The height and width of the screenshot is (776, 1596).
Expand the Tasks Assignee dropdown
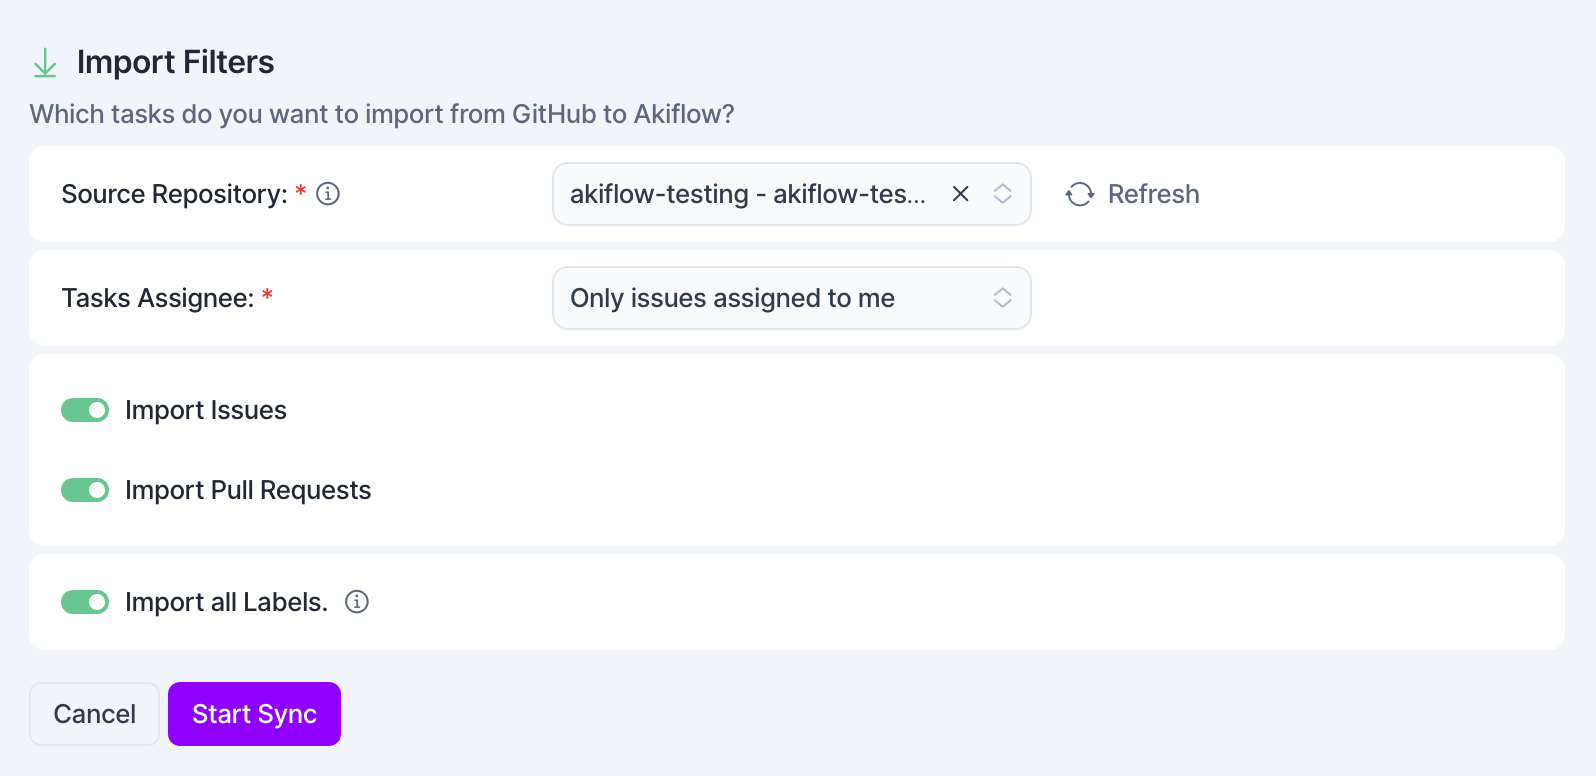(x=792, y=298)
